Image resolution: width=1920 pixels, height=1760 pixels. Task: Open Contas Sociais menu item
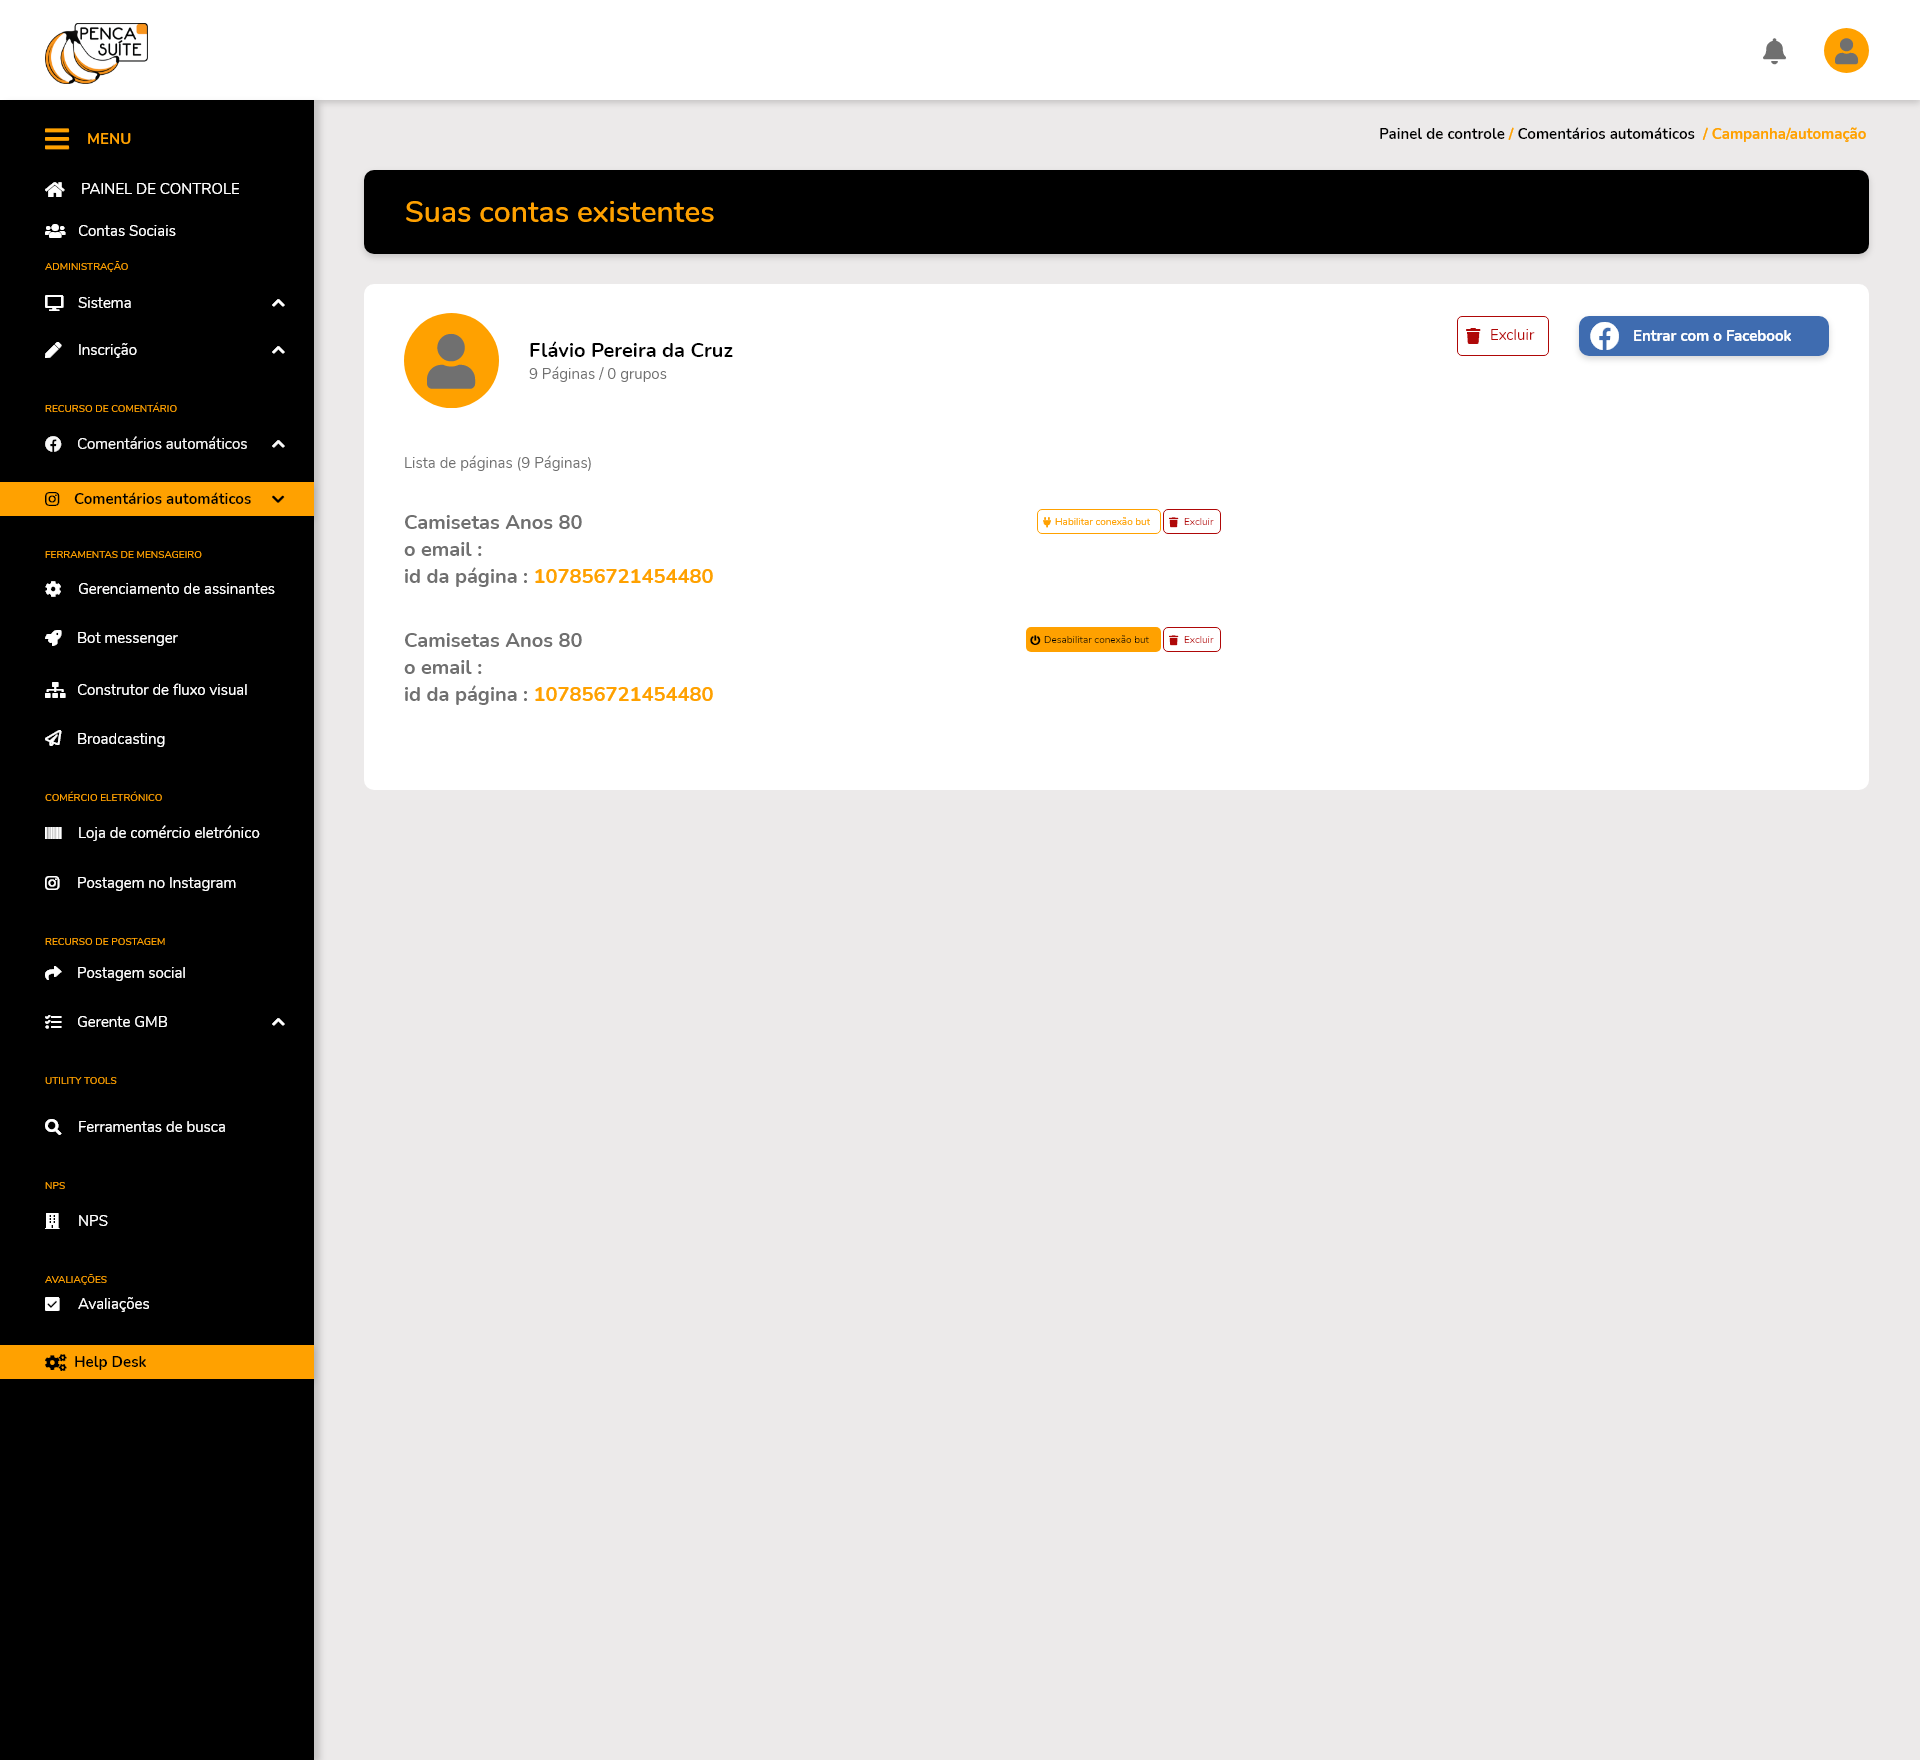point(126,231)
